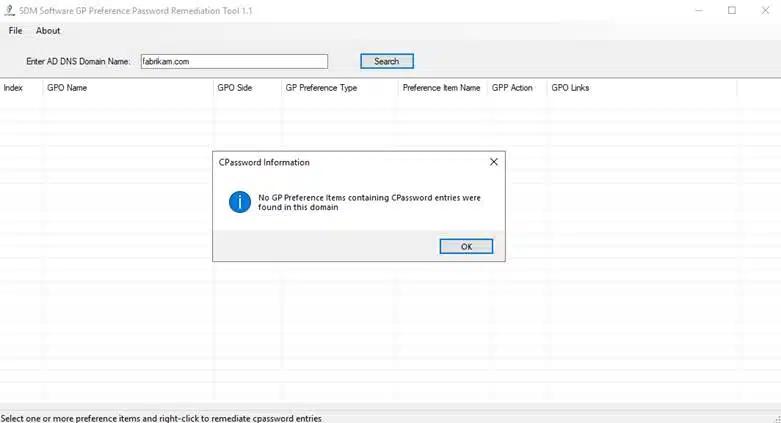Click the Index column header
781x423 pixels.
click(21, 88)
